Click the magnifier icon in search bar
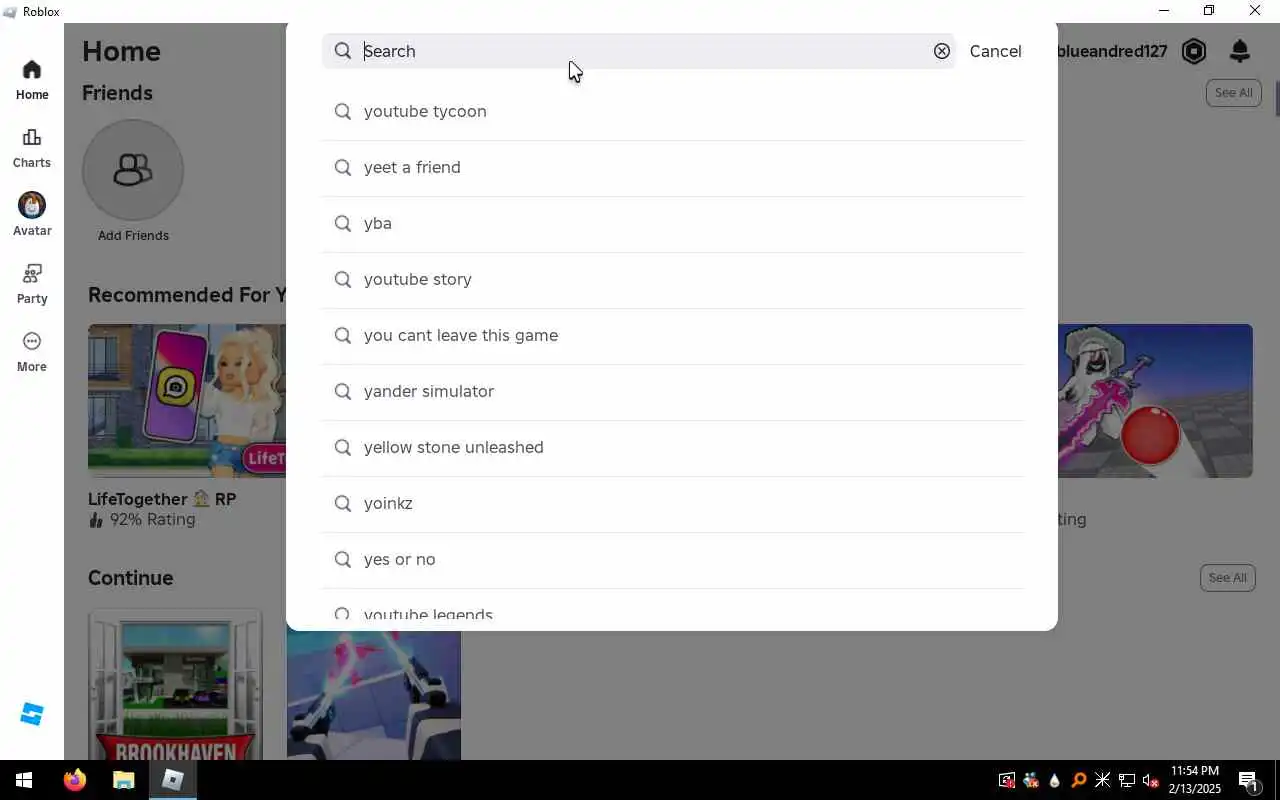This screenshot has height=800, width=1280. tap(343, 51)
